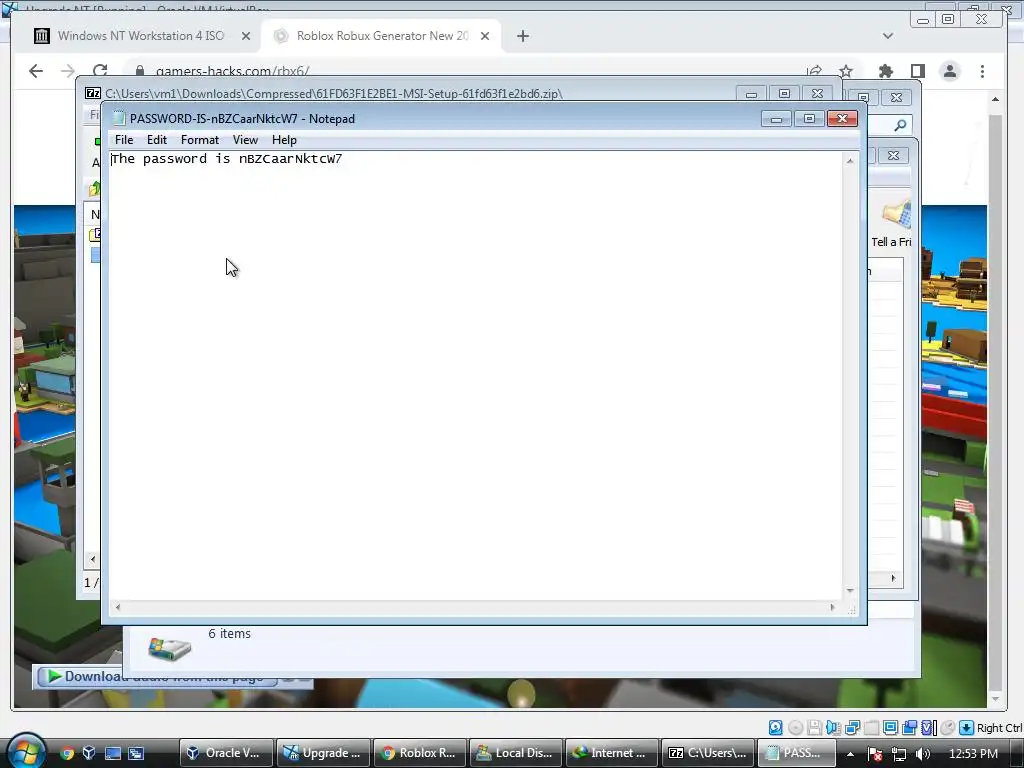This screenshot has height=768, width=1024.
Task: Switch to Internet ... taskbar button
Action: [x=612, y=753]
